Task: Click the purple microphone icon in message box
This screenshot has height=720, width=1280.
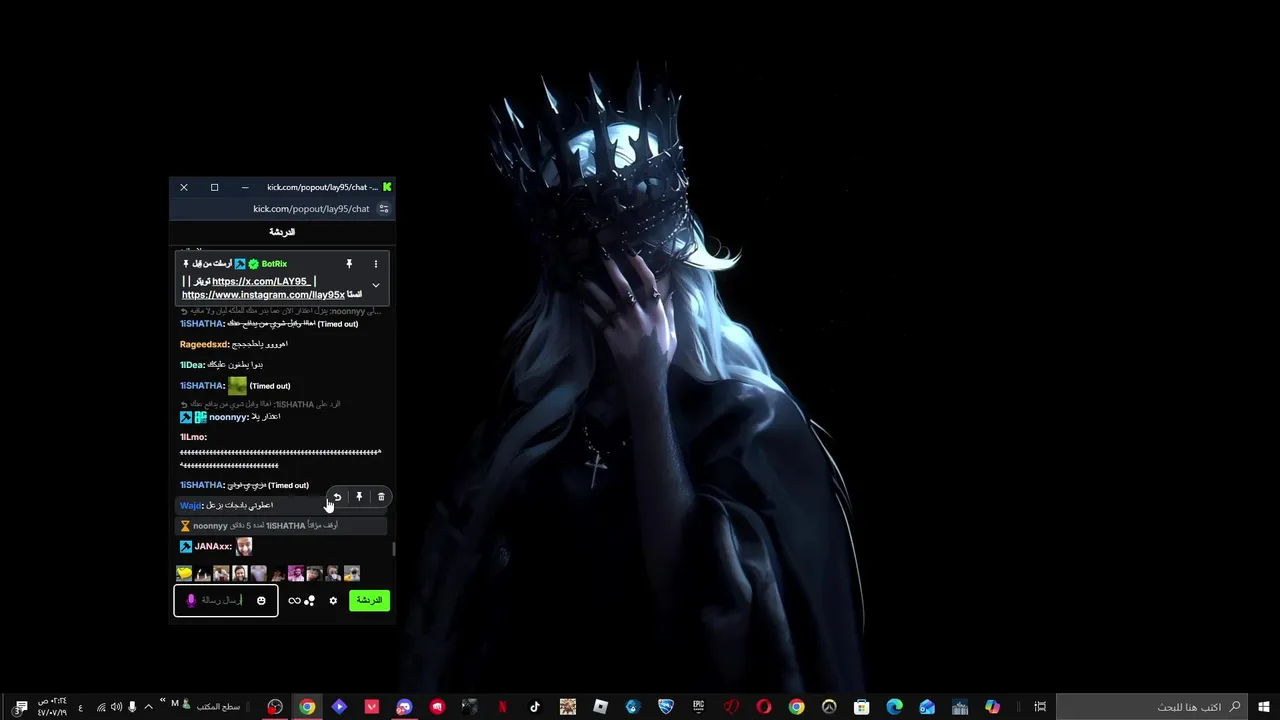Action: point(191,600)
